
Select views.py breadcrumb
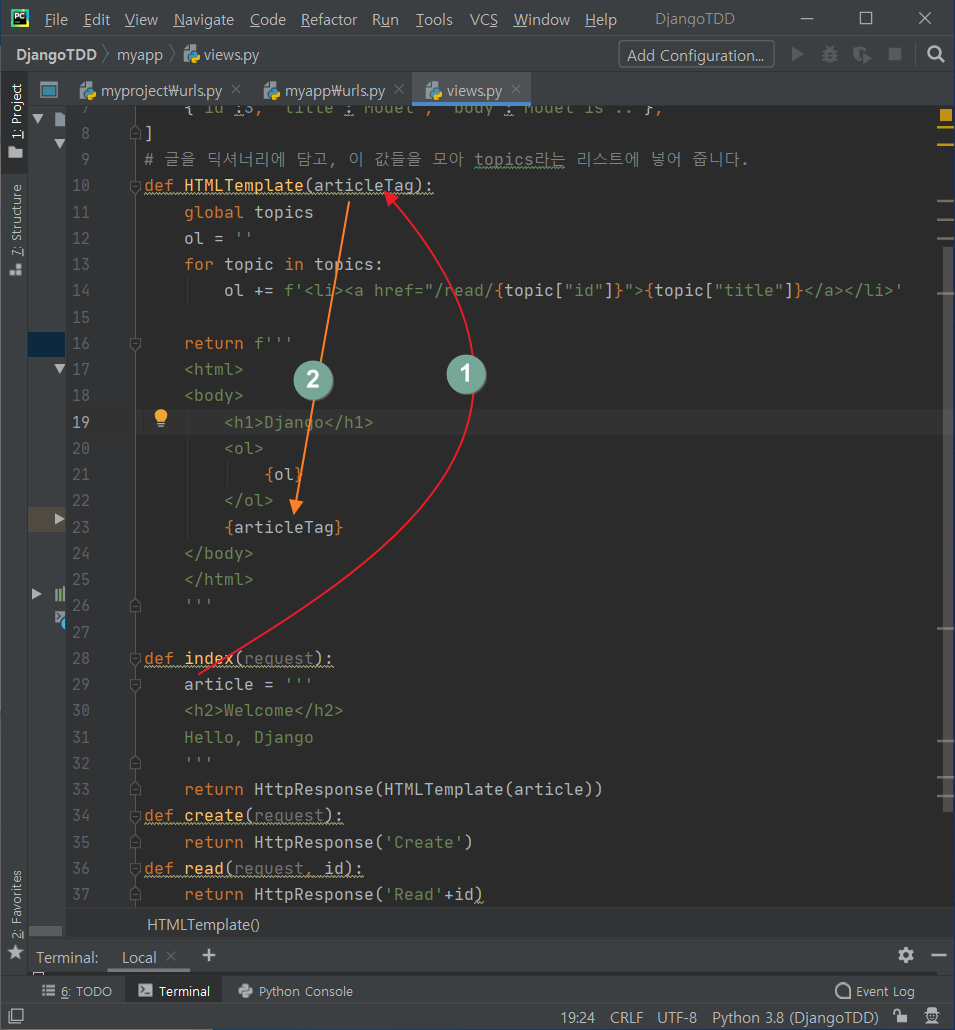tap(221, 55)
